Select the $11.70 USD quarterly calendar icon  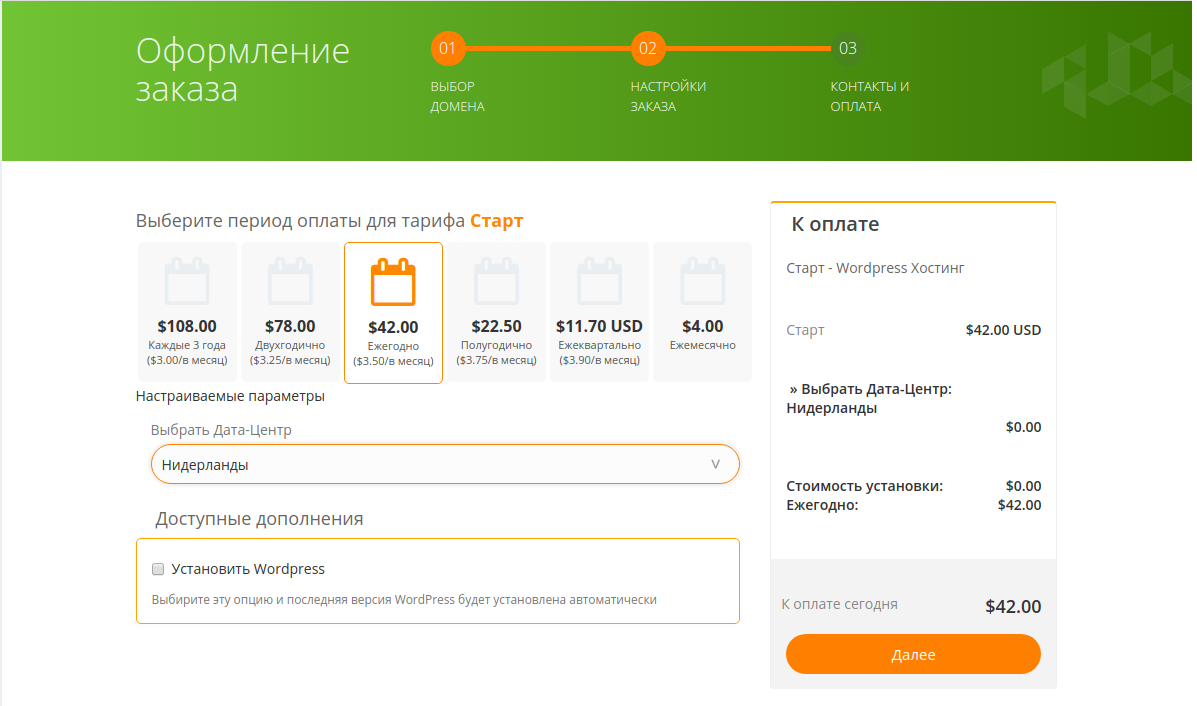[x=599, y=281]
